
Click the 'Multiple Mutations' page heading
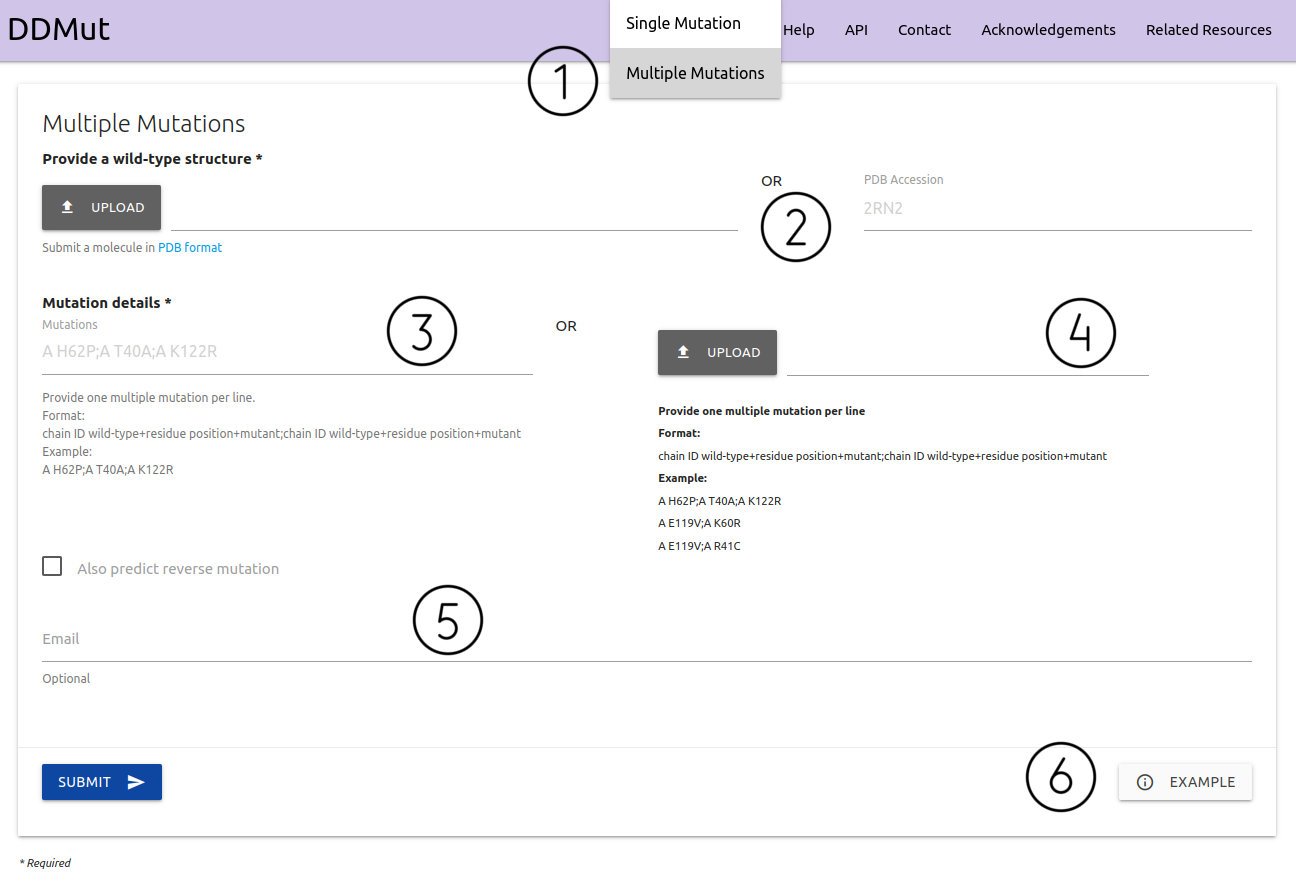pos(144,124)
